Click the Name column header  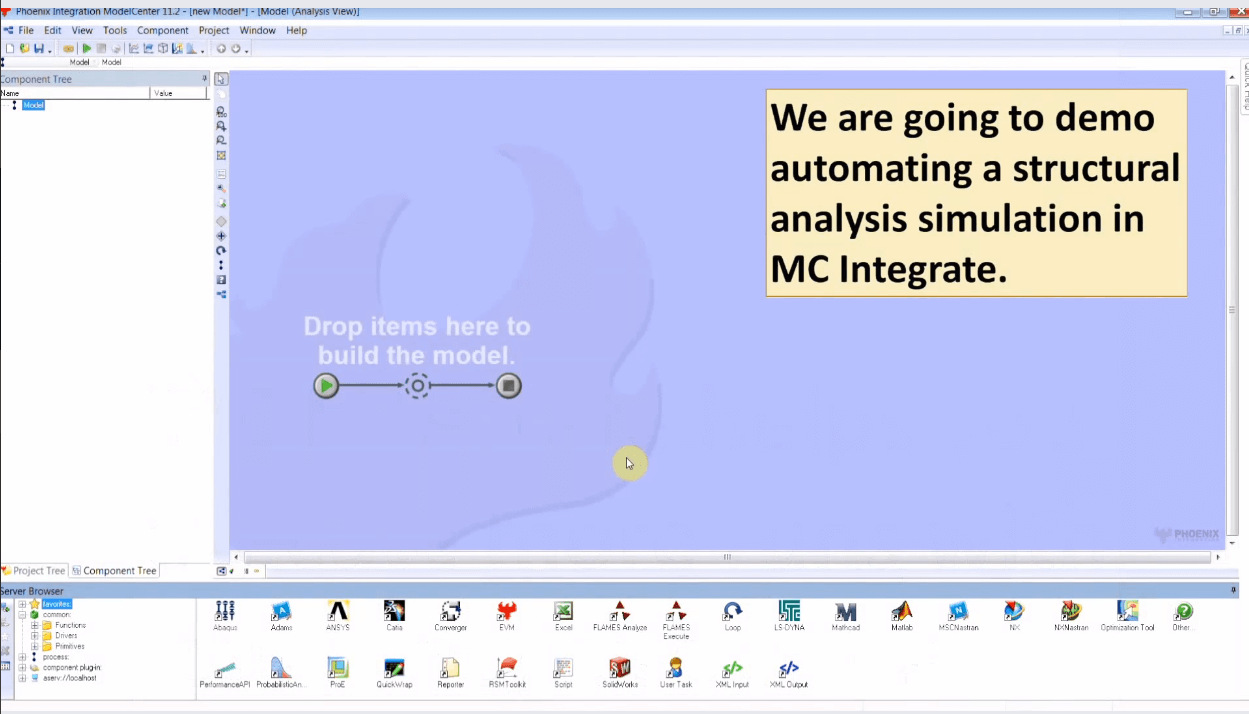[x=75, y=93]
